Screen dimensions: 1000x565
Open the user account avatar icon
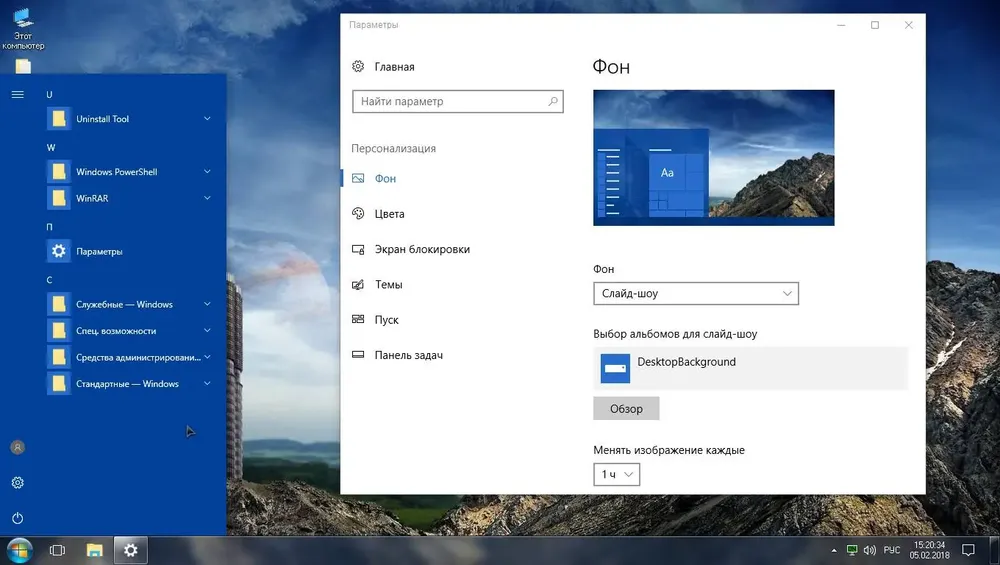click(17, 447)
